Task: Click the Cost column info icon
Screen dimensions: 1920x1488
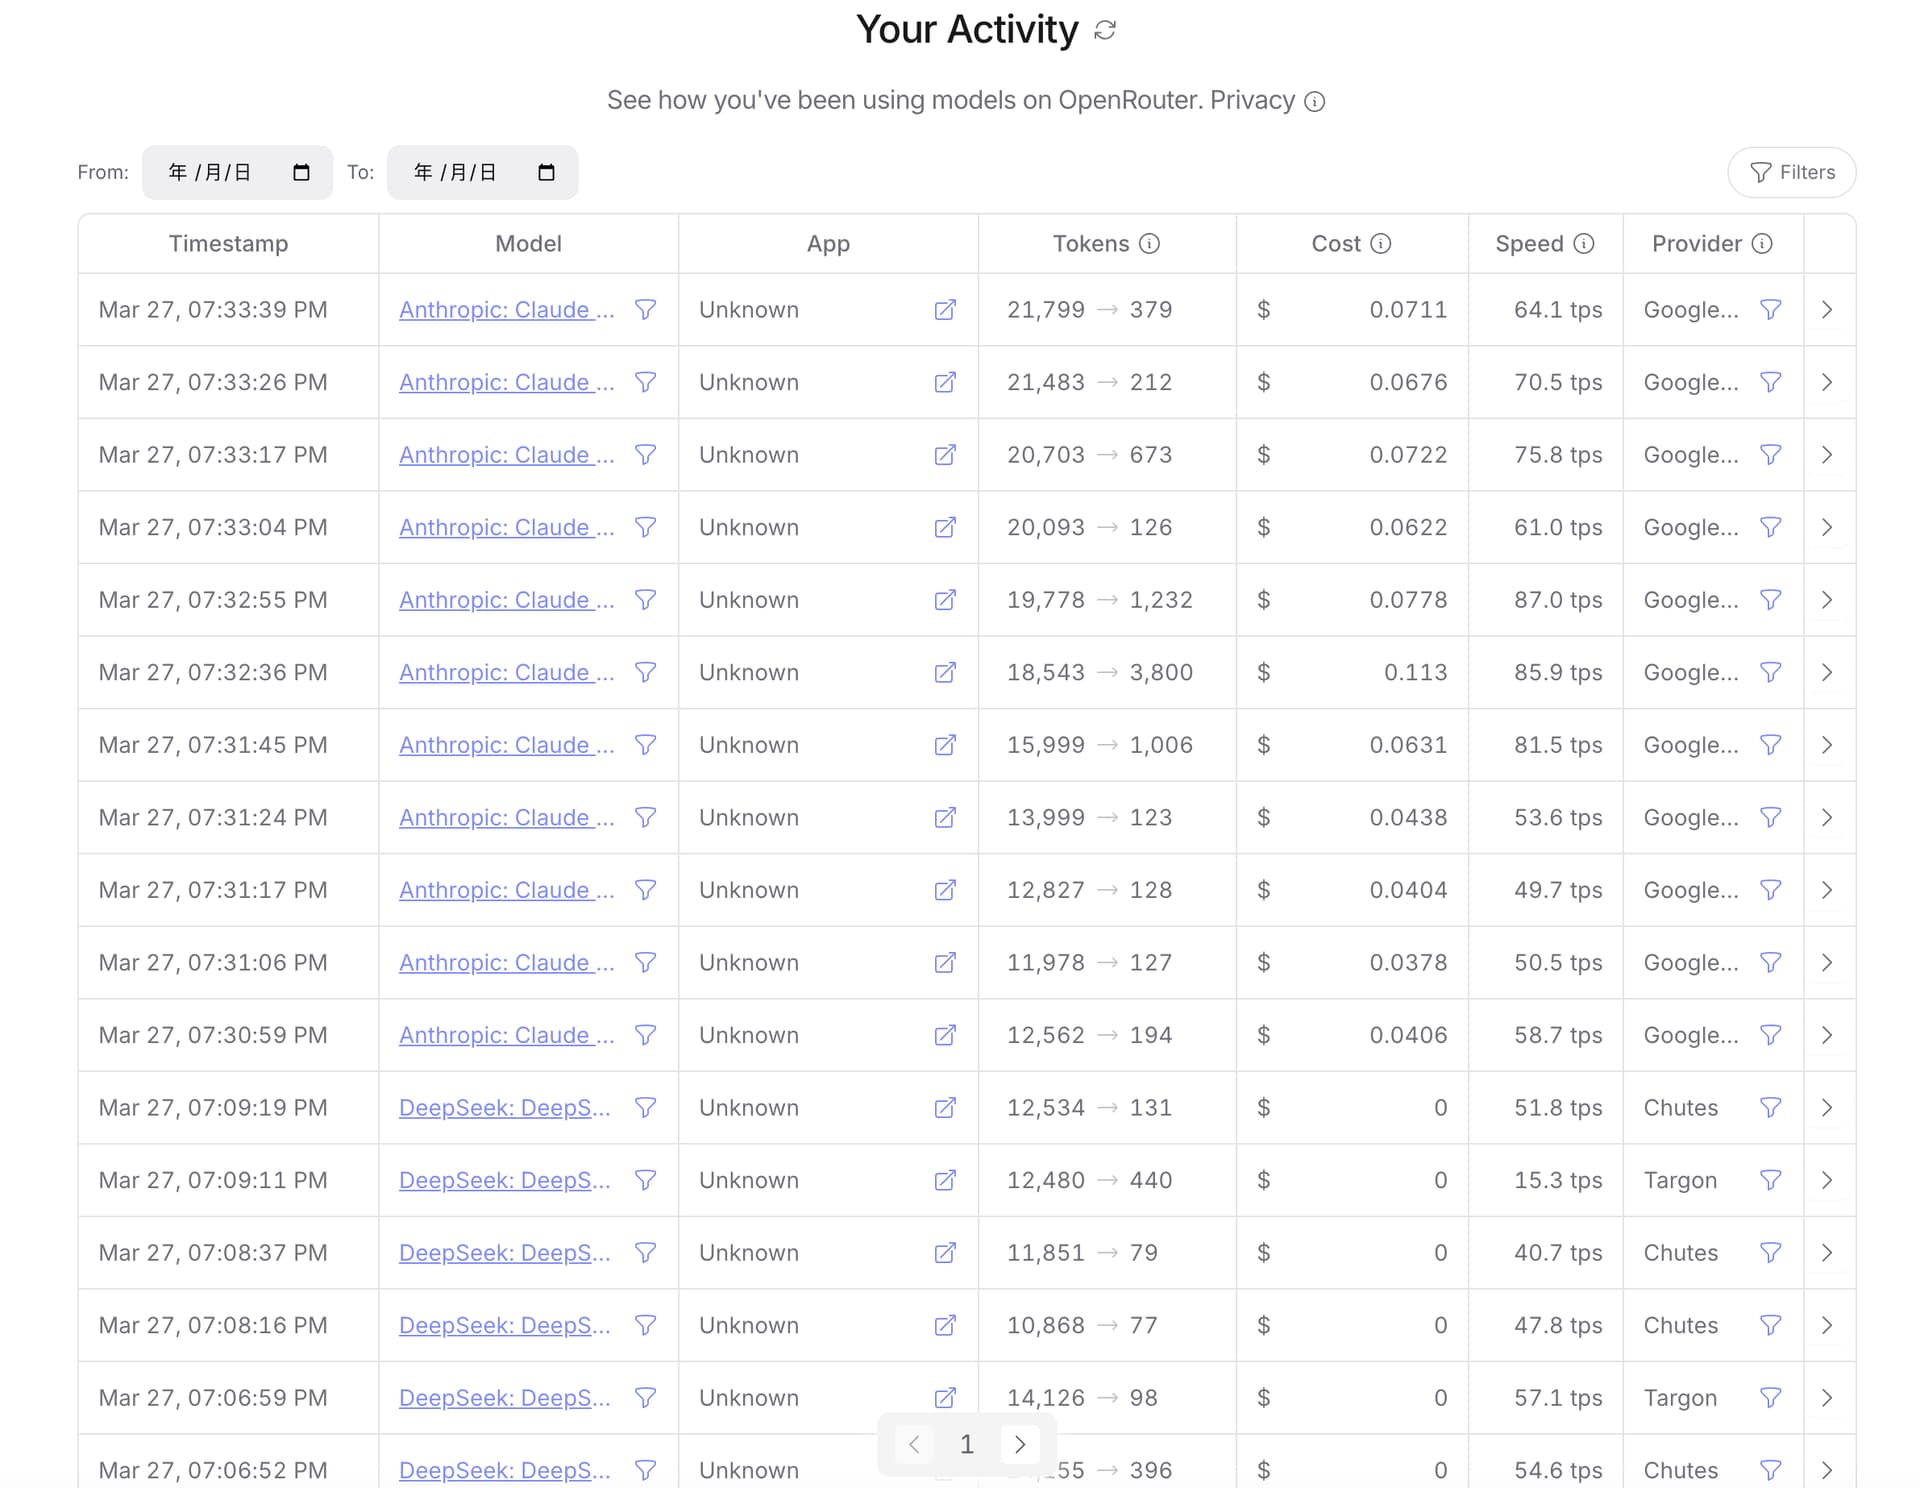Action: (1380, 243)
